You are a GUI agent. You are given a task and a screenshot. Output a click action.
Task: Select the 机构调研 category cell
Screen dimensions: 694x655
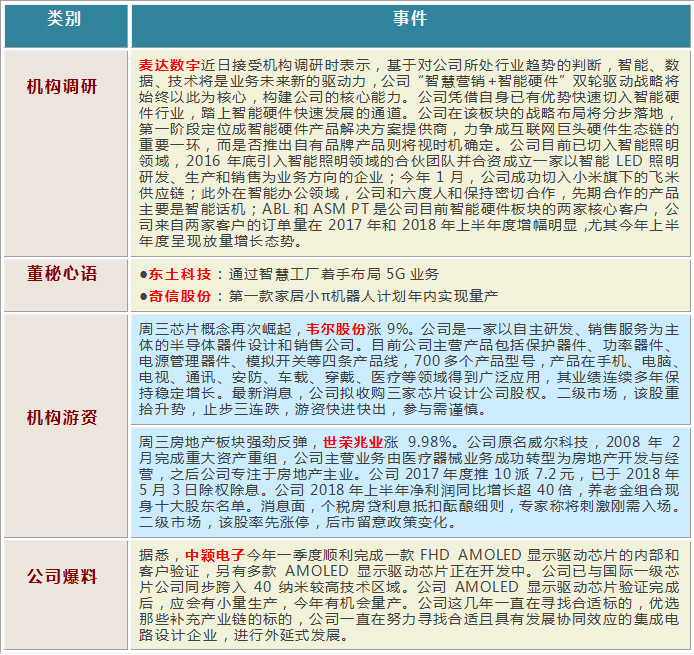[x=65, y=86]
